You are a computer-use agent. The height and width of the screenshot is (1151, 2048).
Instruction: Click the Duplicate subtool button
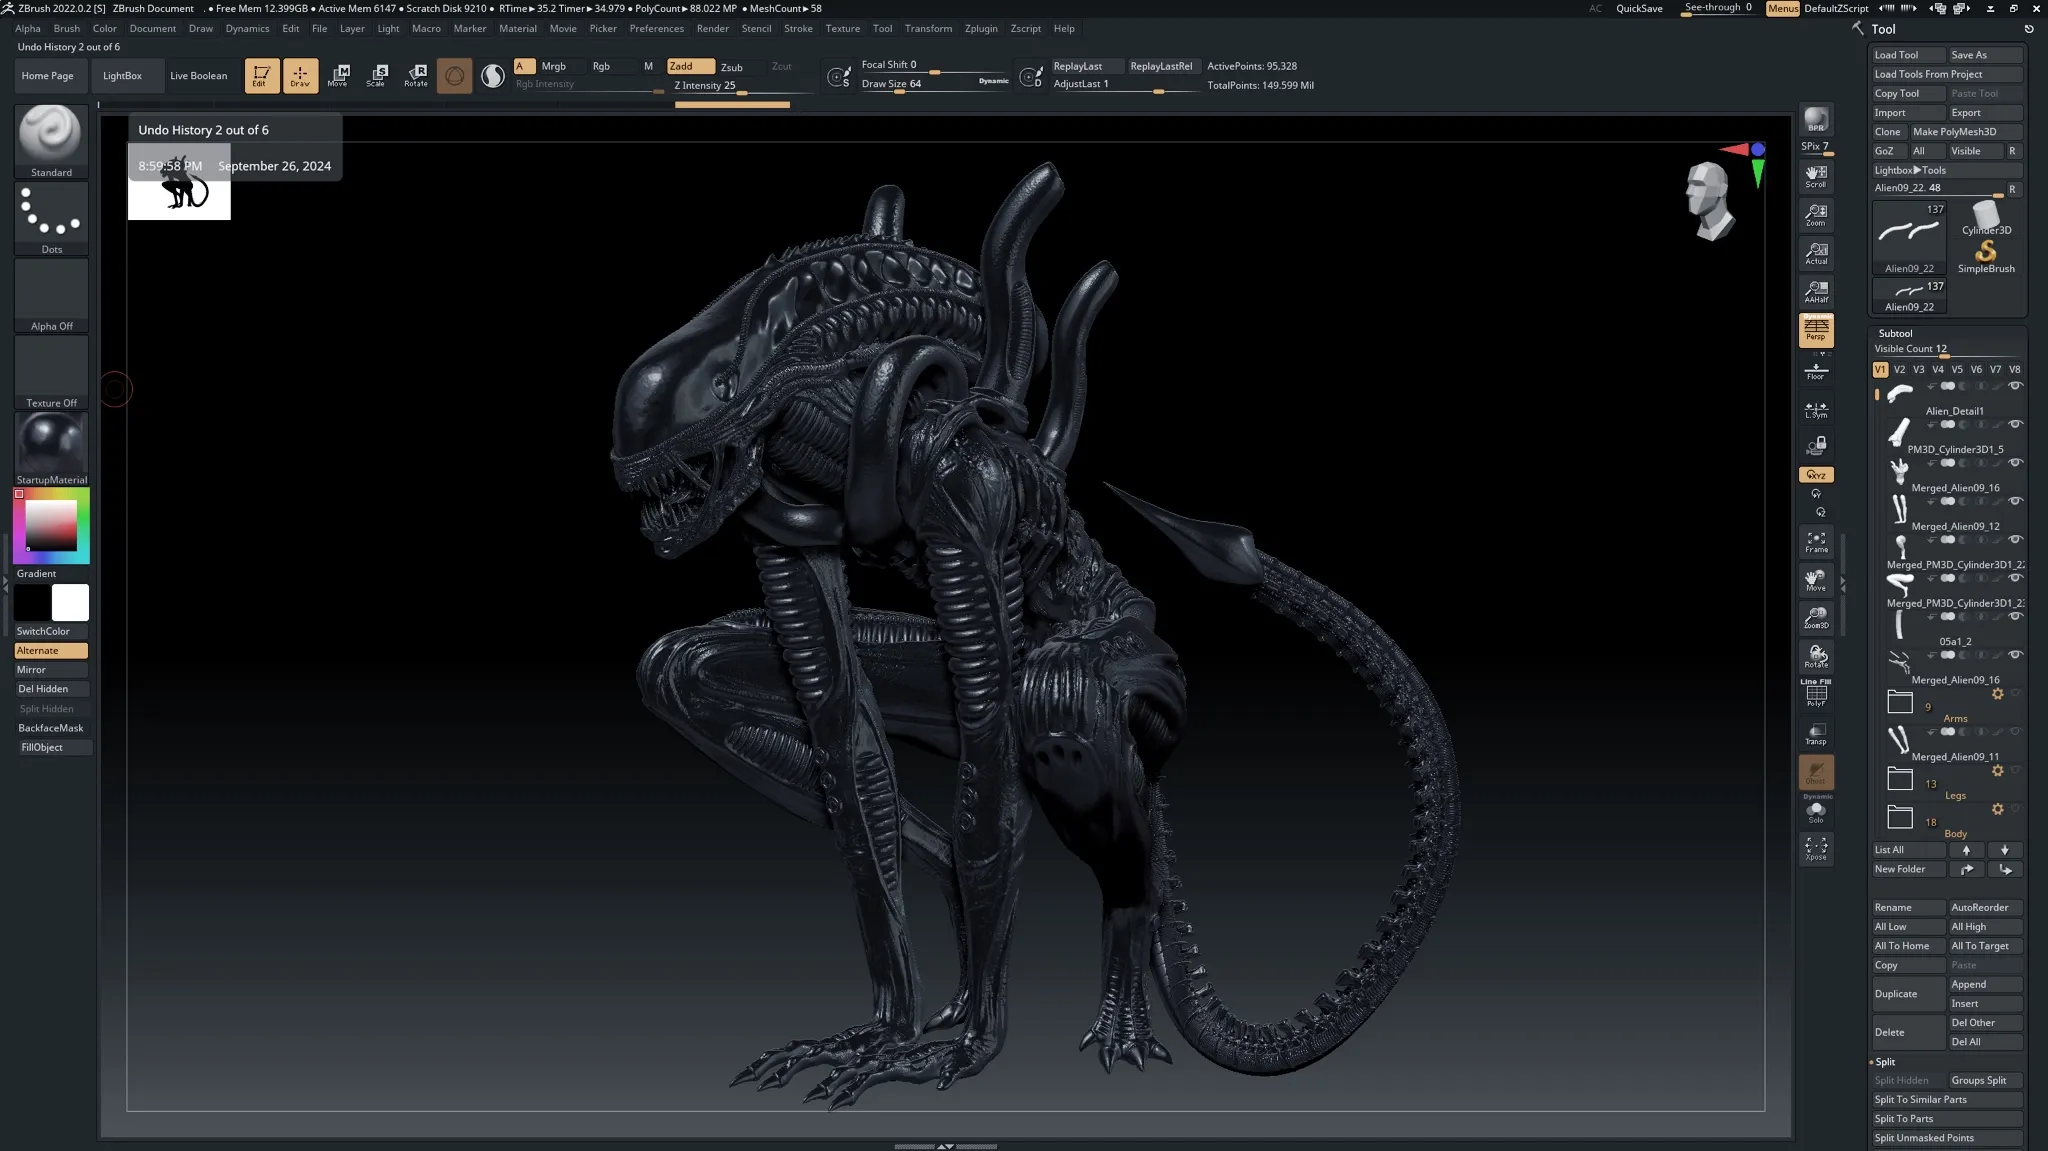[x=1908, y=994]
